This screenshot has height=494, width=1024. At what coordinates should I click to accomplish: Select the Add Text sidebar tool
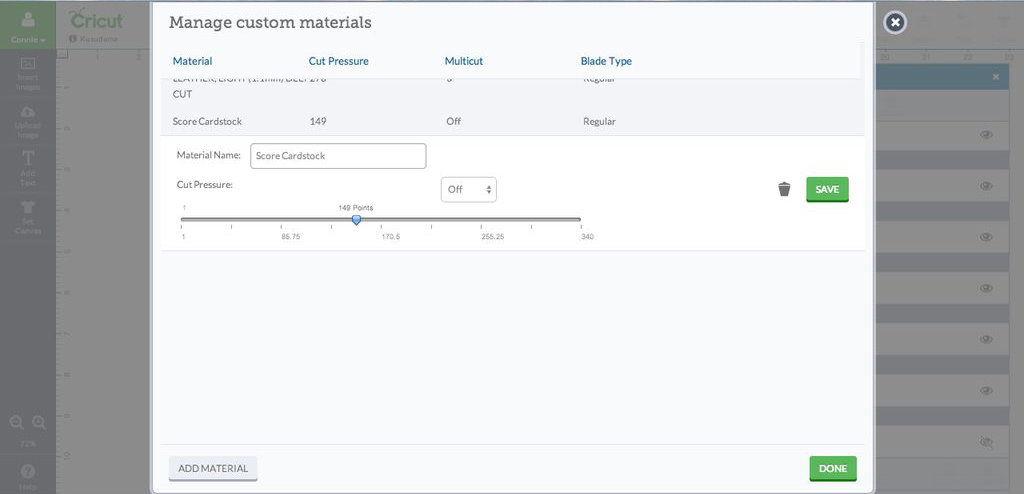tap(28, 169)
